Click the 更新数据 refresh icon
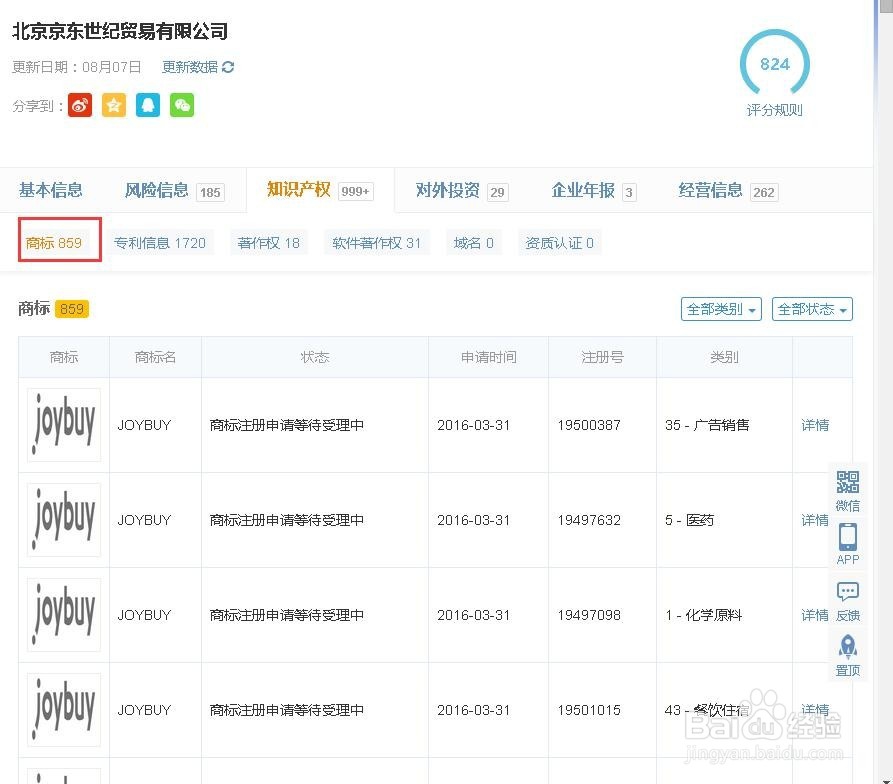893x784 pixels. pos(228,67)
